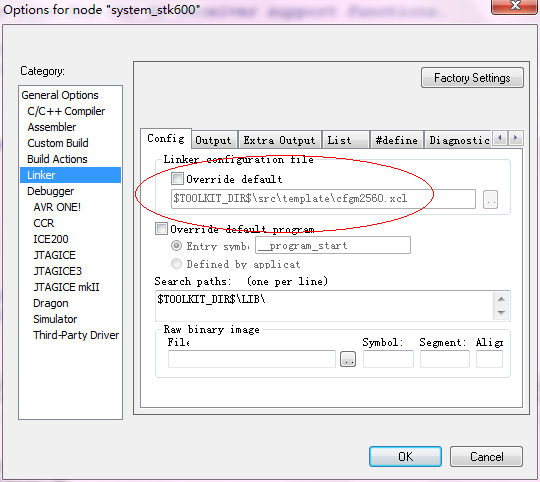This screenshot has height=482, width=540.
Task: Select ICE200 debugger entry
Action: coord(51,239)
